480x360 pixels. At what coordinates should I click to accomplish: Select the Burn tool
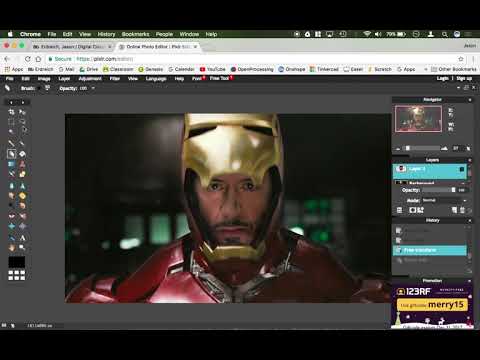(x=22, y=205)
